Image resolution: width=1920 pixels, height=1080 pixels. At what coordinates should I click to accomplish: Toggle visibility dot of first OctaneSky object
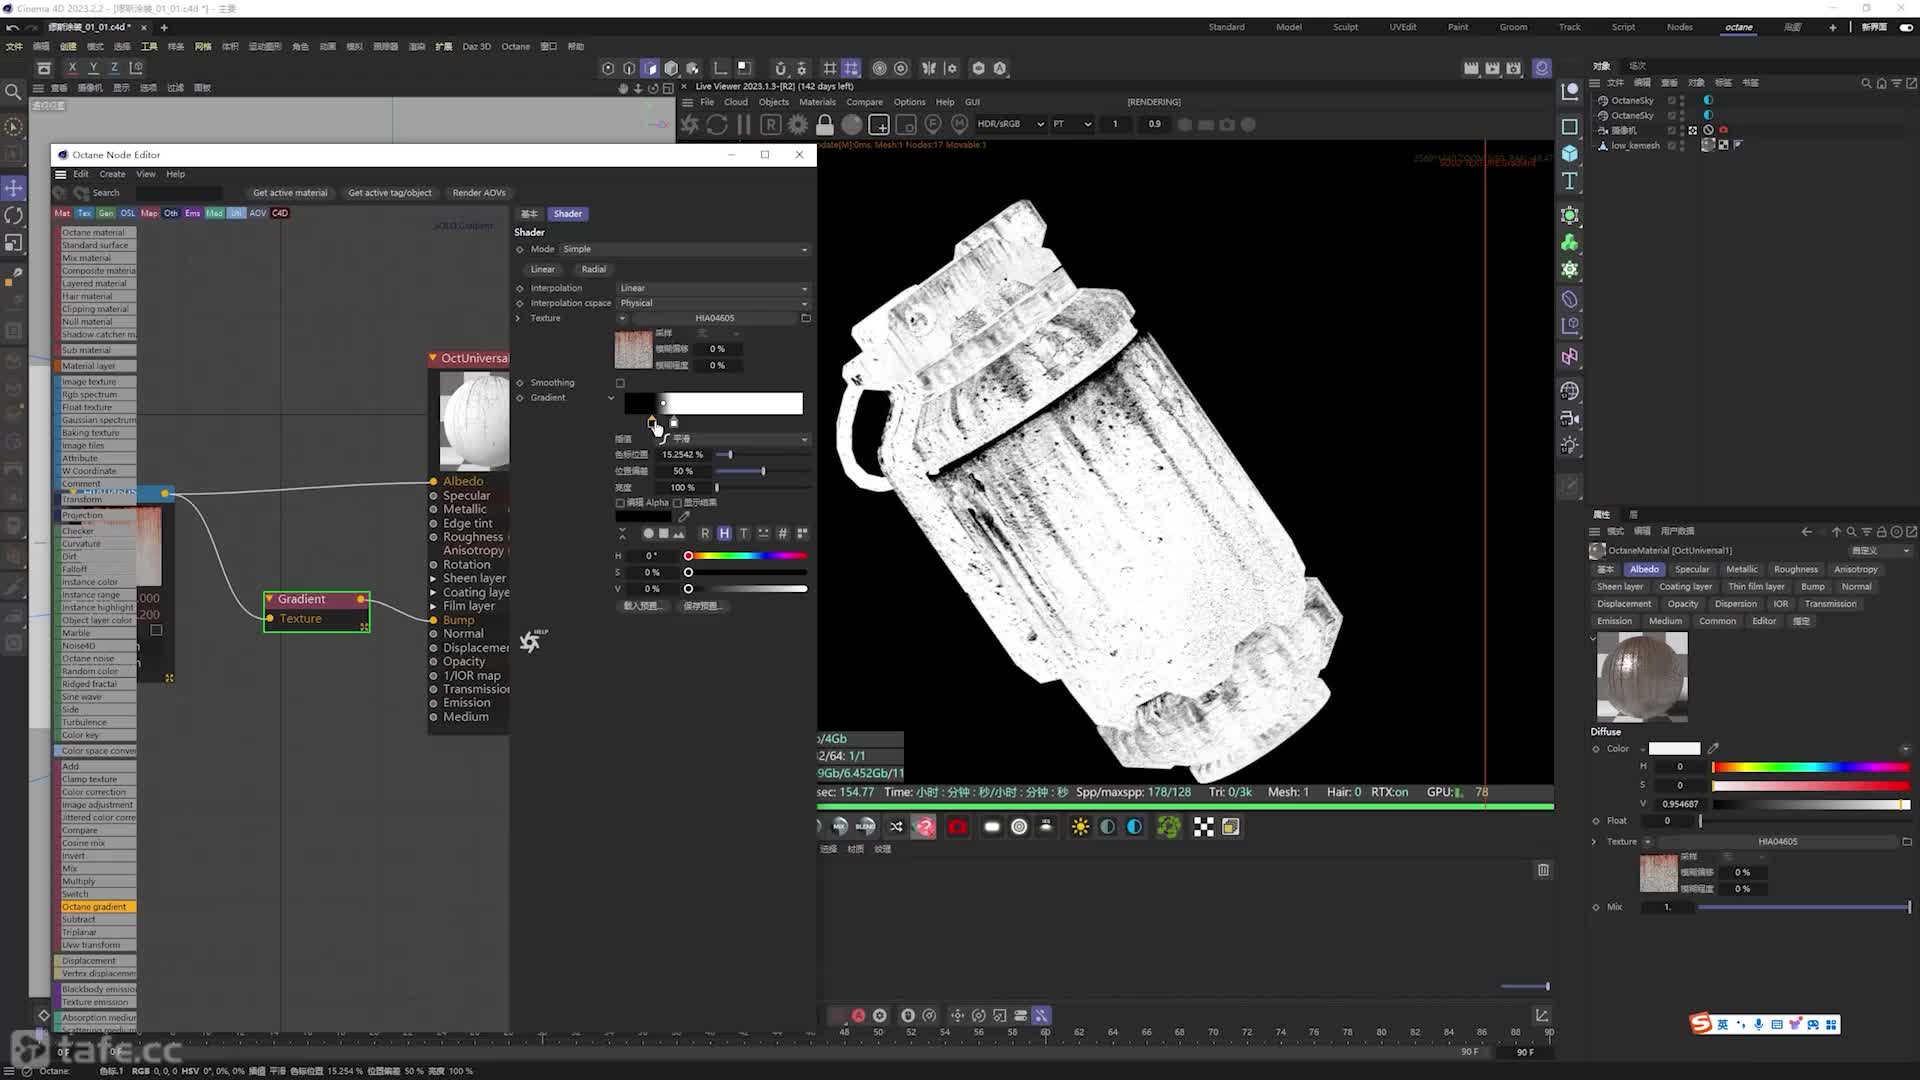(x=1682, y=100)
